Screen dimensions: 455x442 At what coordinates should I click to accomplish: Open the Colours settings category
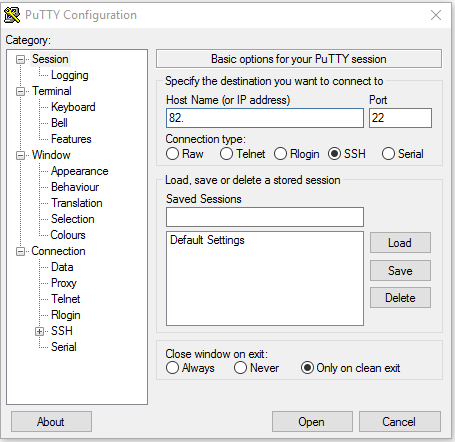(68, 235)
